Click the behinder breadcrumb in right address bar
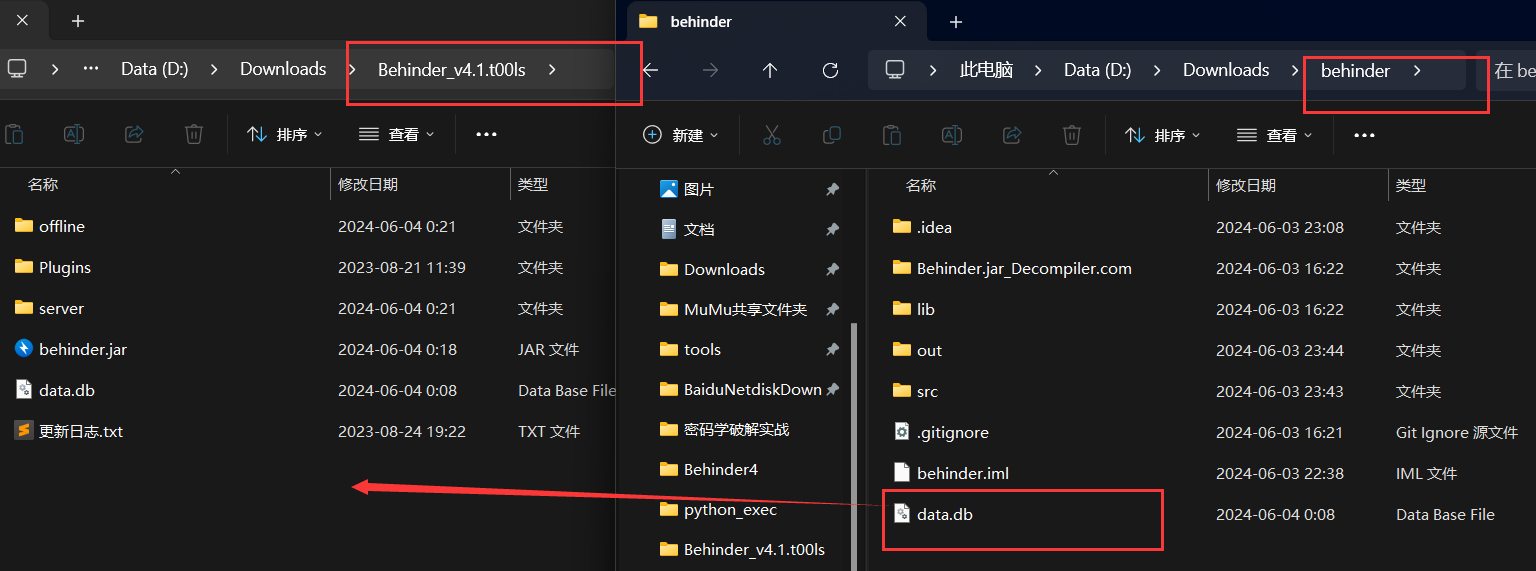The width and height of the screenshot is (1536, 571). pyautogui.click(x=1355, y=70)
